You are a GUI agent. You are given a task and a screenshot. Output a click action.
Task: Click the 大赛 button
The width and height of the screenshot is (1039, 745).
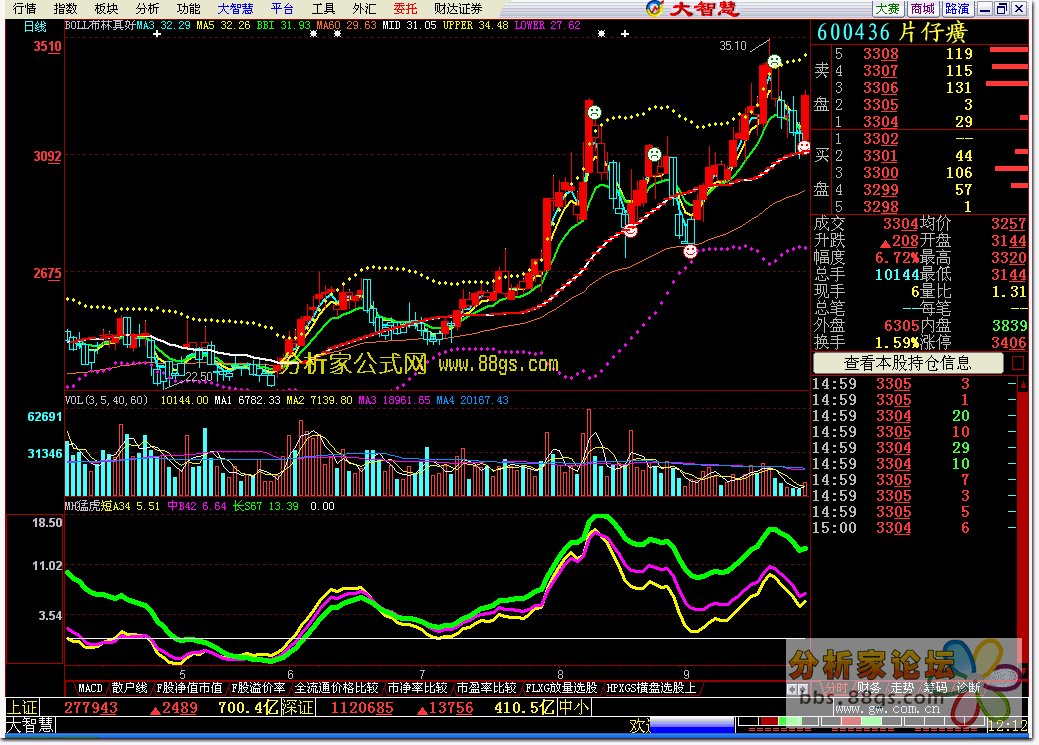point(887,9)
